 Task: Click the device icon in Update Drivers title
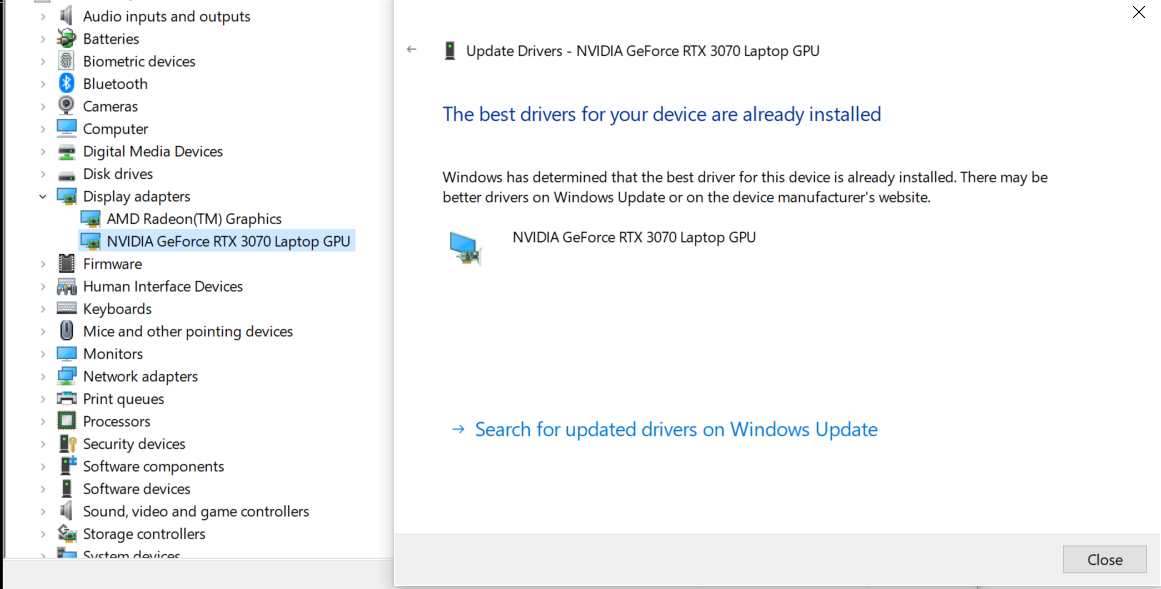449,50
